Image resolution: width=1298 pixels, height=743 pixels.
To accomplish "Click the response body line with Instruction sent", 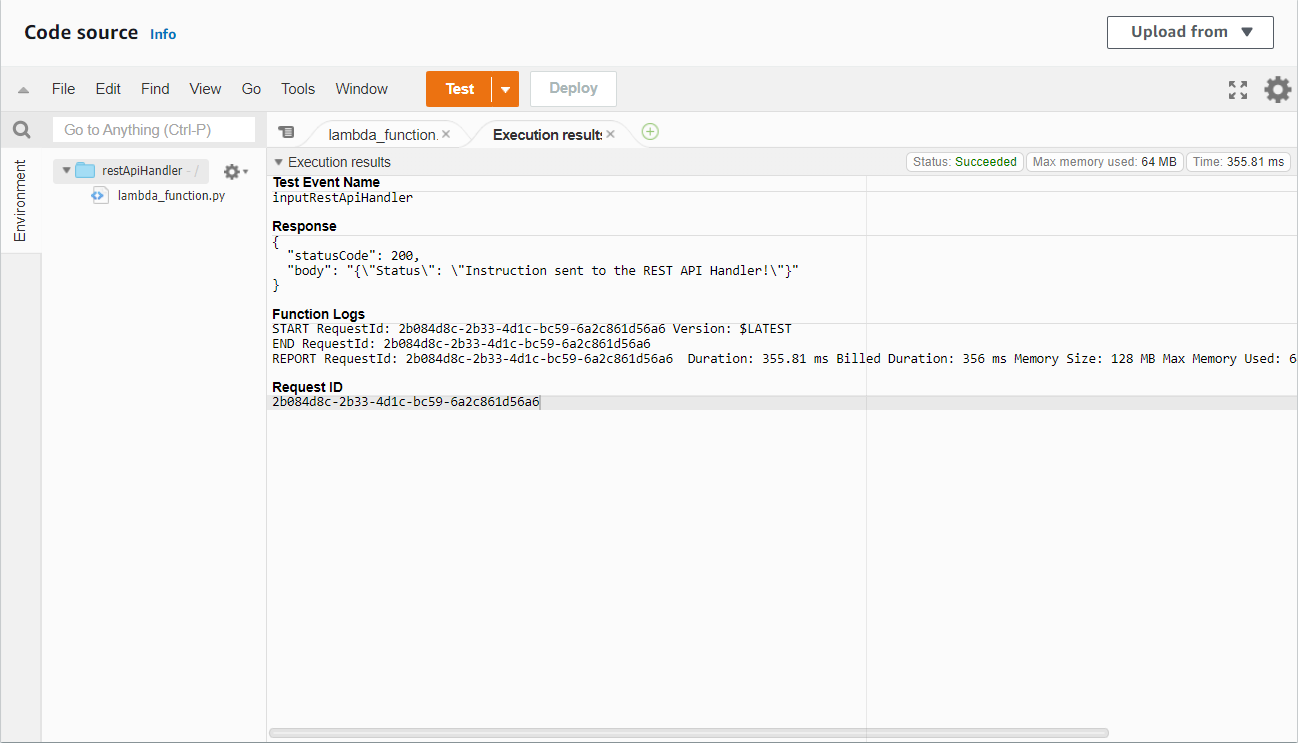I will (543, 271).
